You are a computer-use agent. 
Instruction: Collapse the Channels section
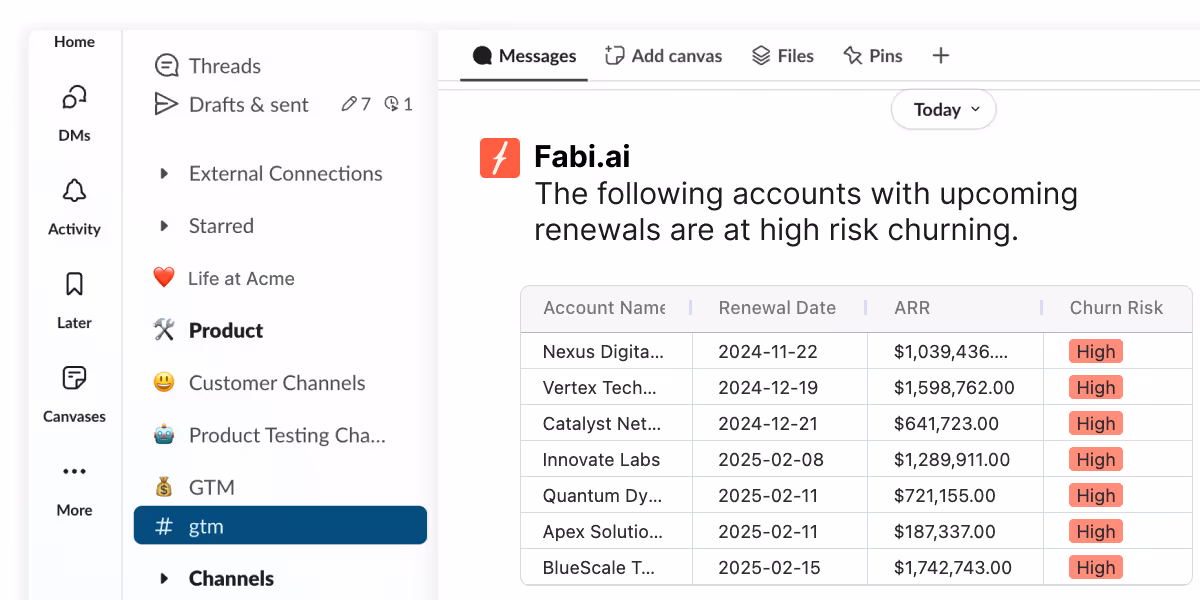(164, 578)
